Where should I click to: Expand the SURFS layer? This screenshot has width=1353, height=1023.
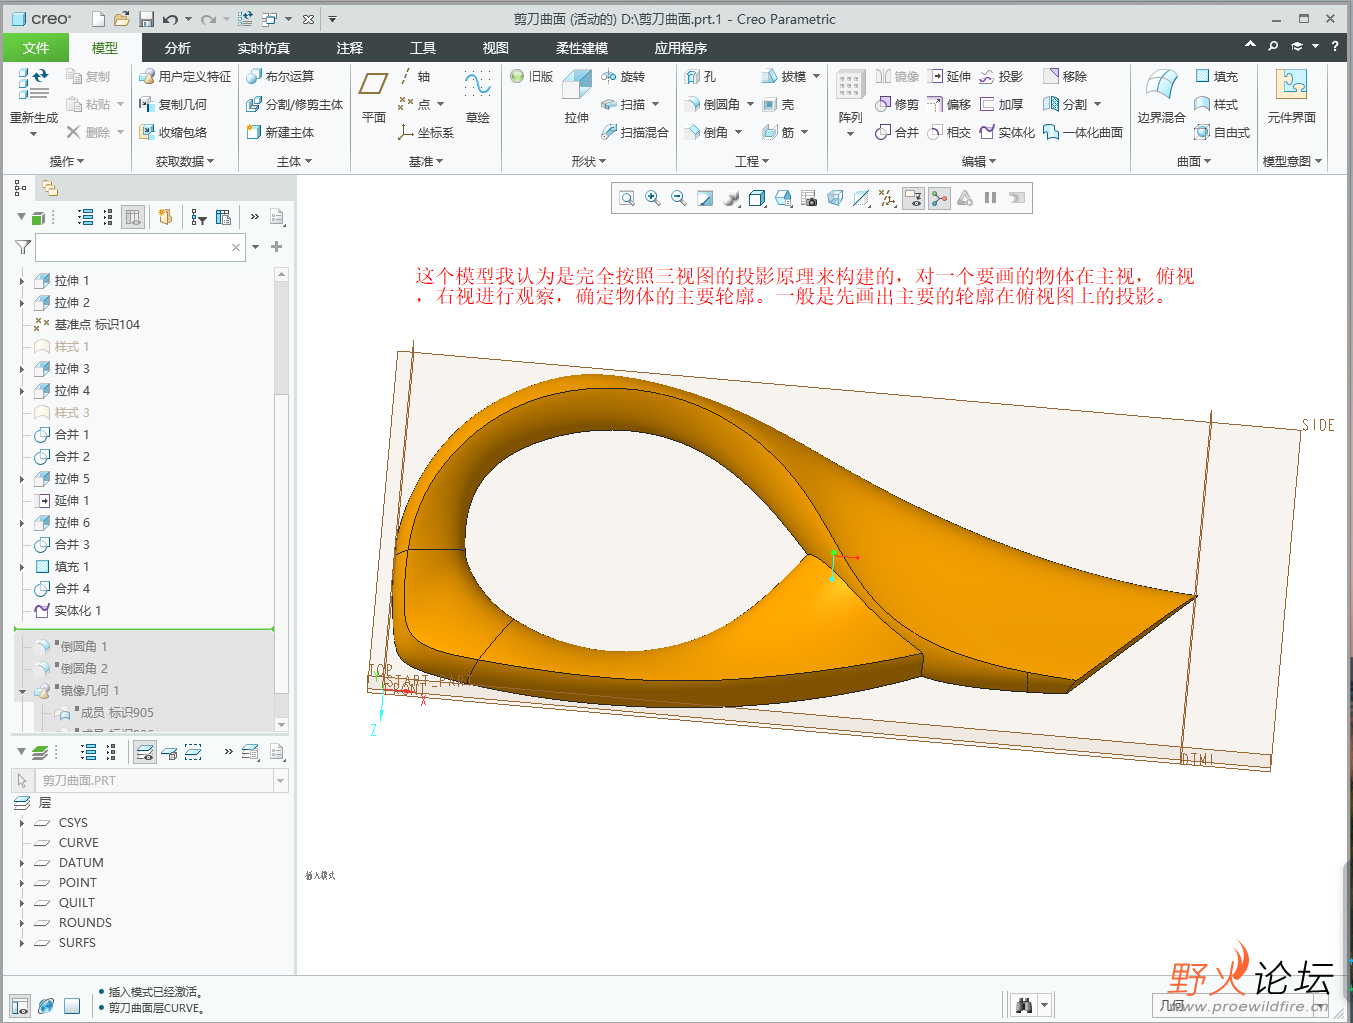[x=22, y=943]
